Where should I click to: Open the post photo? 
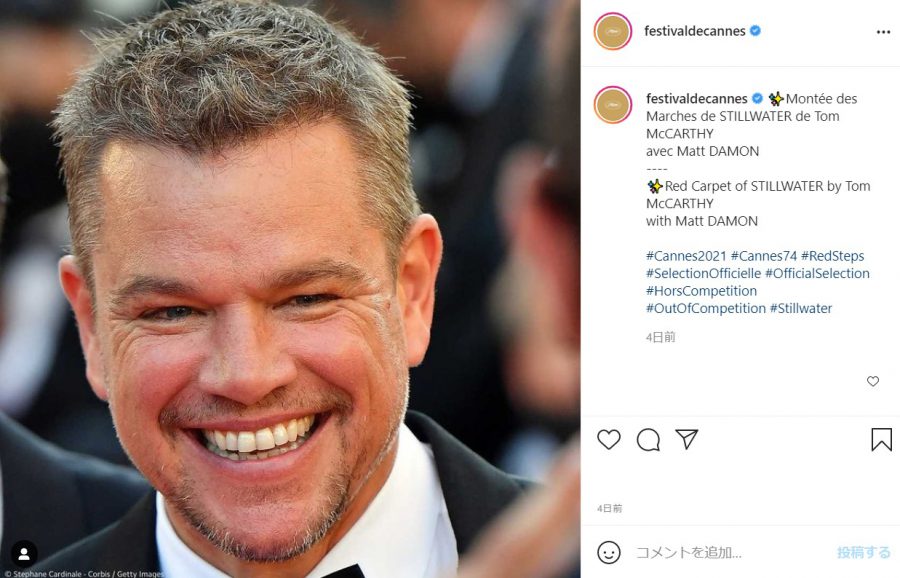click(290, 289)
